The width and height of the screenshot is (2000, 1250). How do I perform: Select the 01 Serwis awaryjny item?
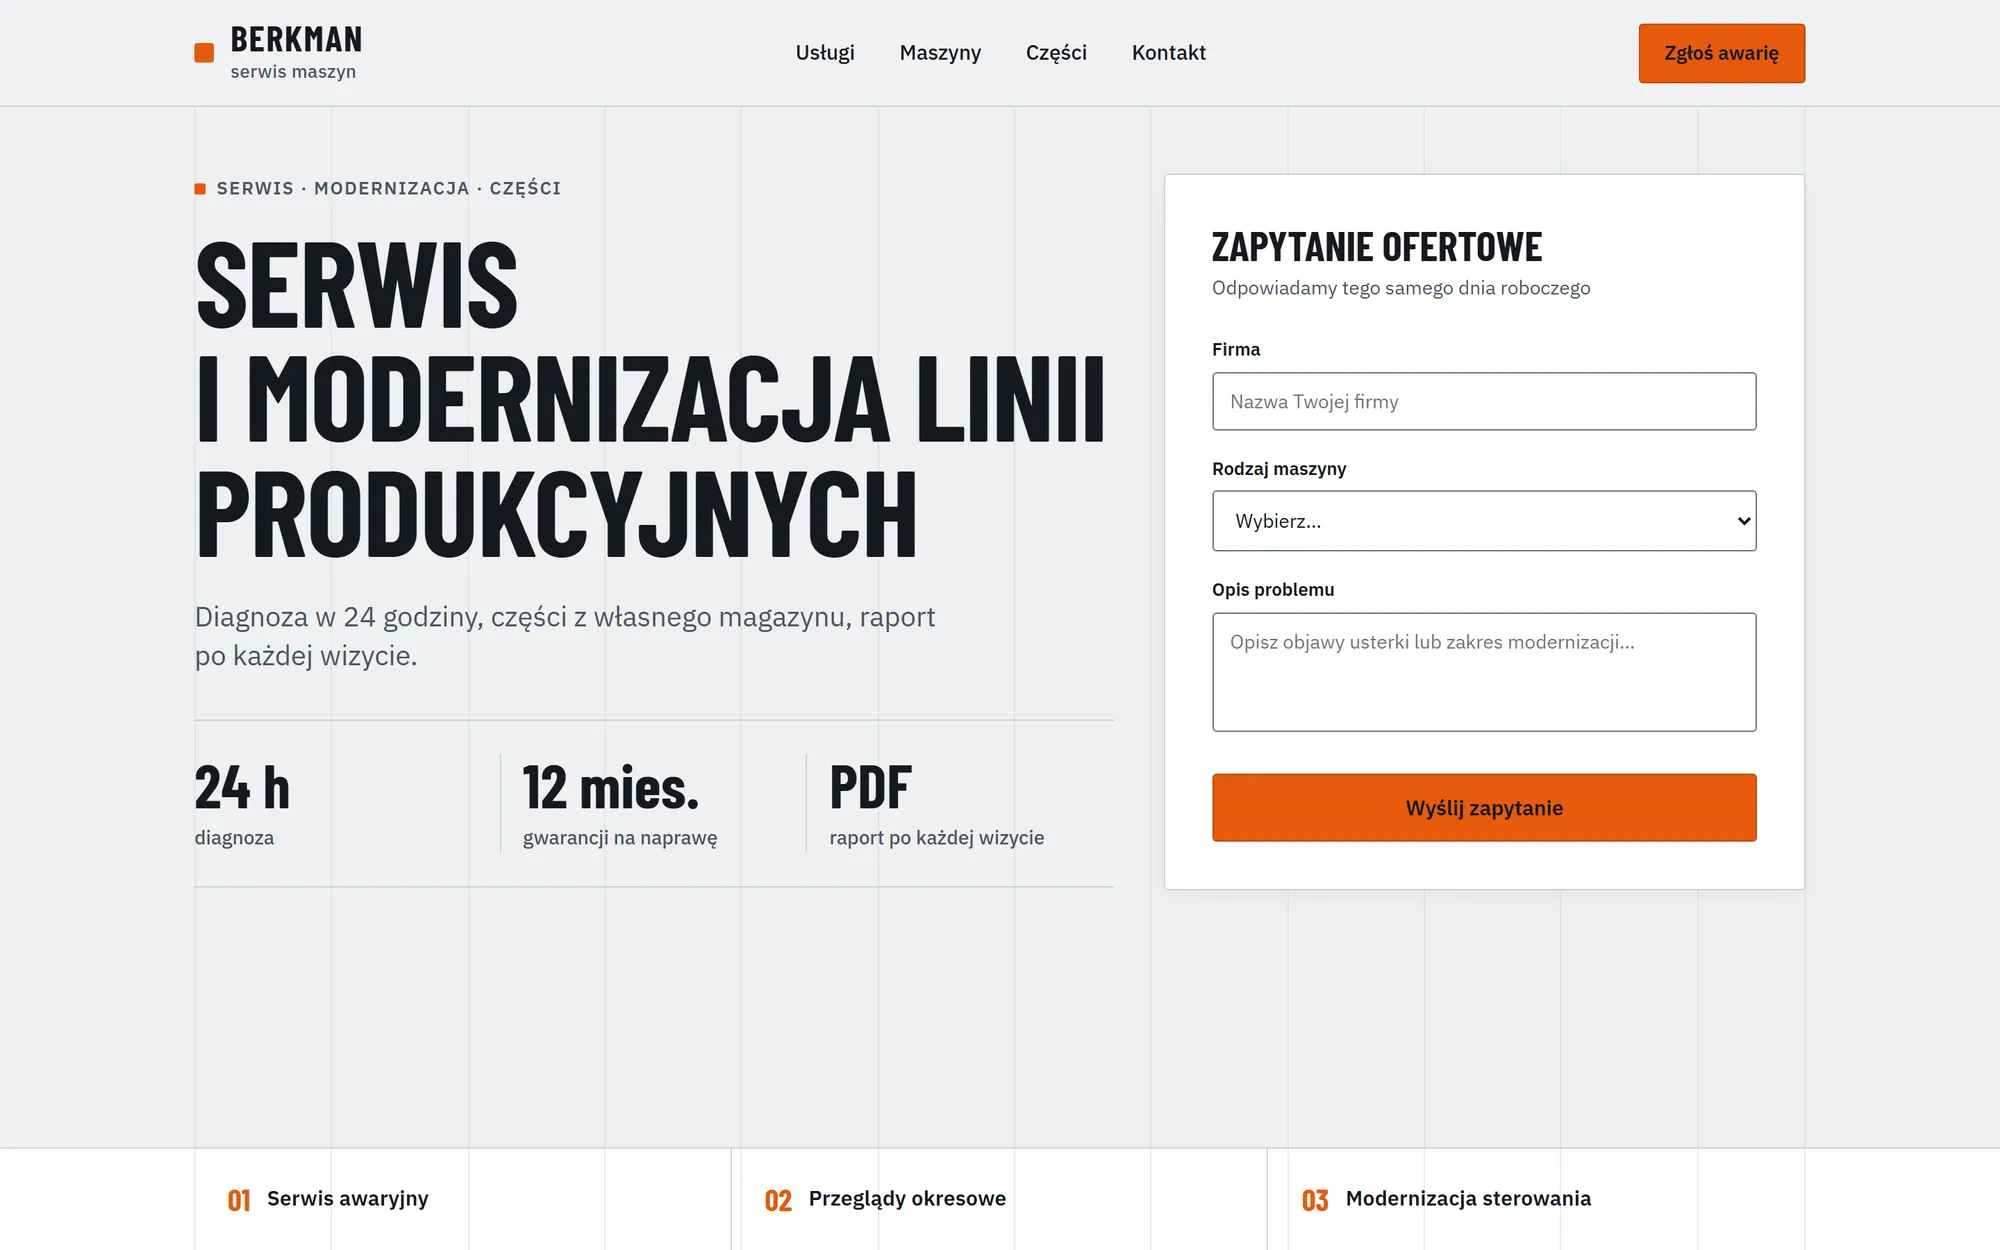[x=328, y=1199]
